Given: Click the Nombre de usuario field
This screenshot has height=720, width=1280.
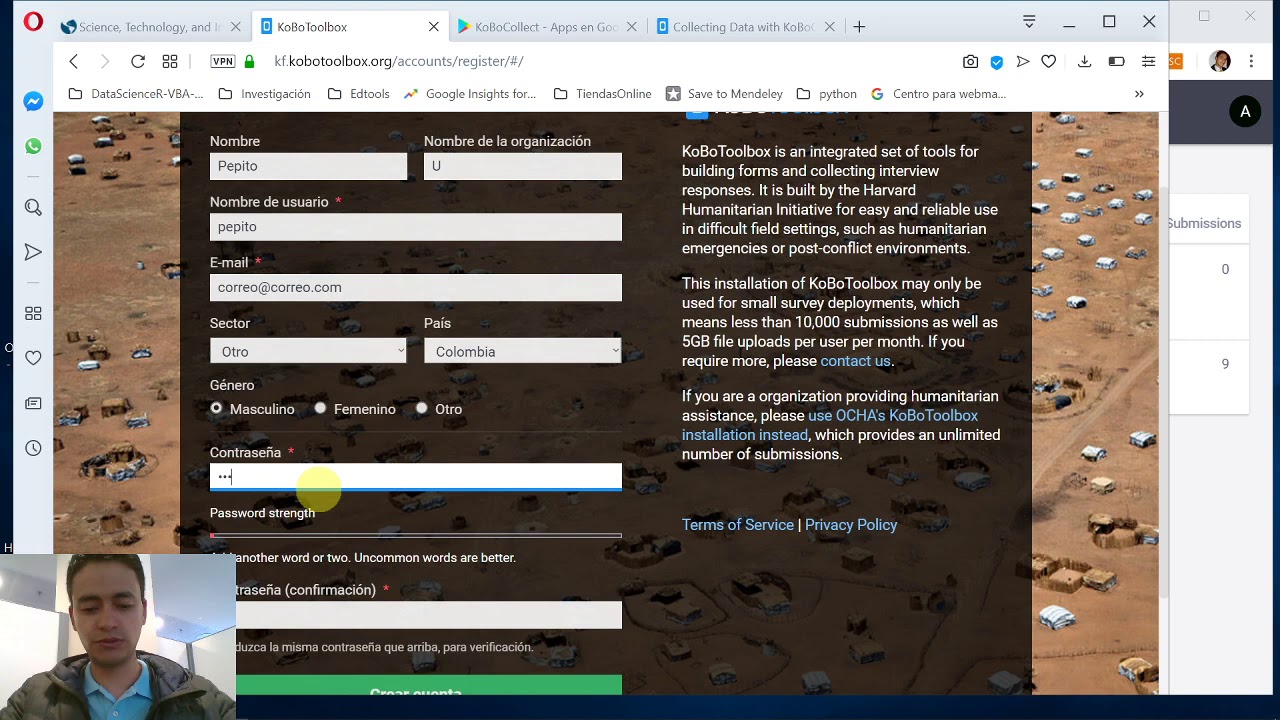Looking at the screenshot, I should click(x=416, y=227).
